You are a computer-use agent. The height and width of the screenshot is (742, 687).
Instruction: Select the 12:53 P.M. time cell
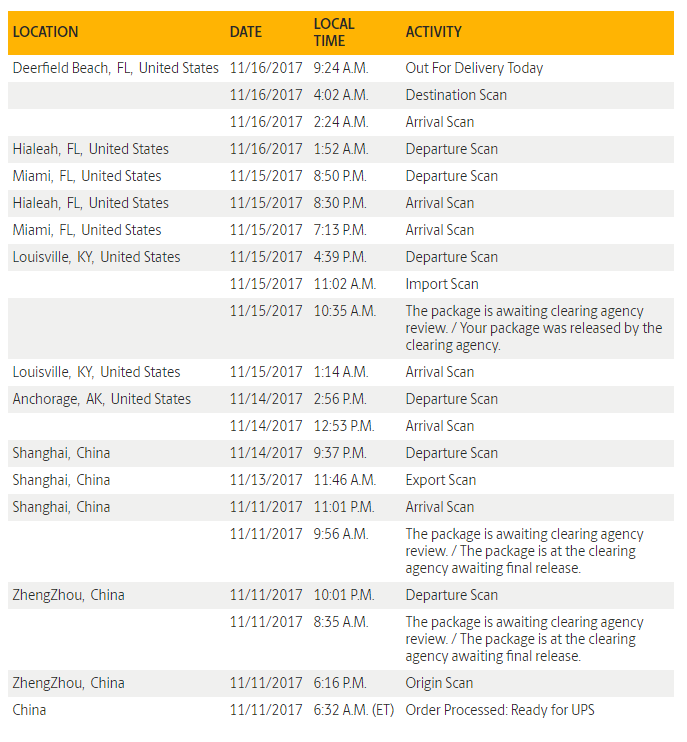pos(343,426)
